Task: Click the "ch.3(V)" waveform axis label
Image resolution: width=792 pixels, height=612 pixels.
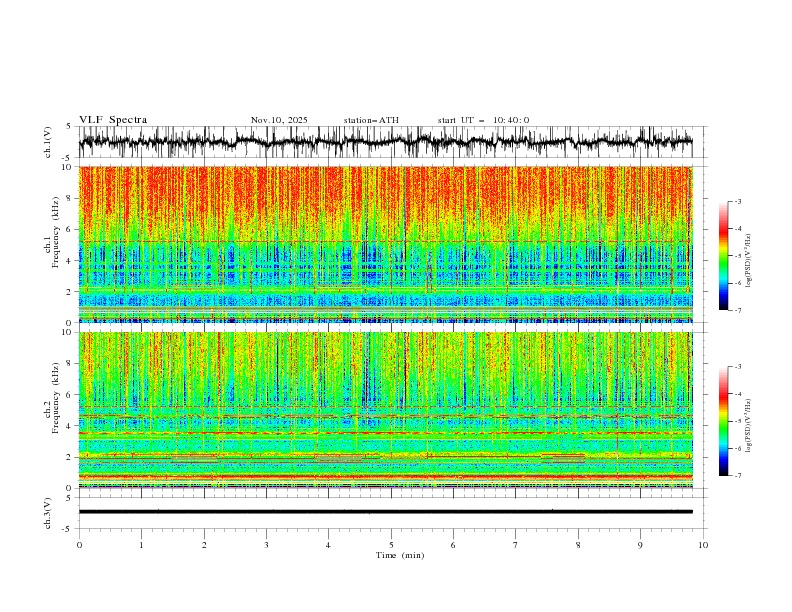Action: pyautogui.click(x=48, y=513)
